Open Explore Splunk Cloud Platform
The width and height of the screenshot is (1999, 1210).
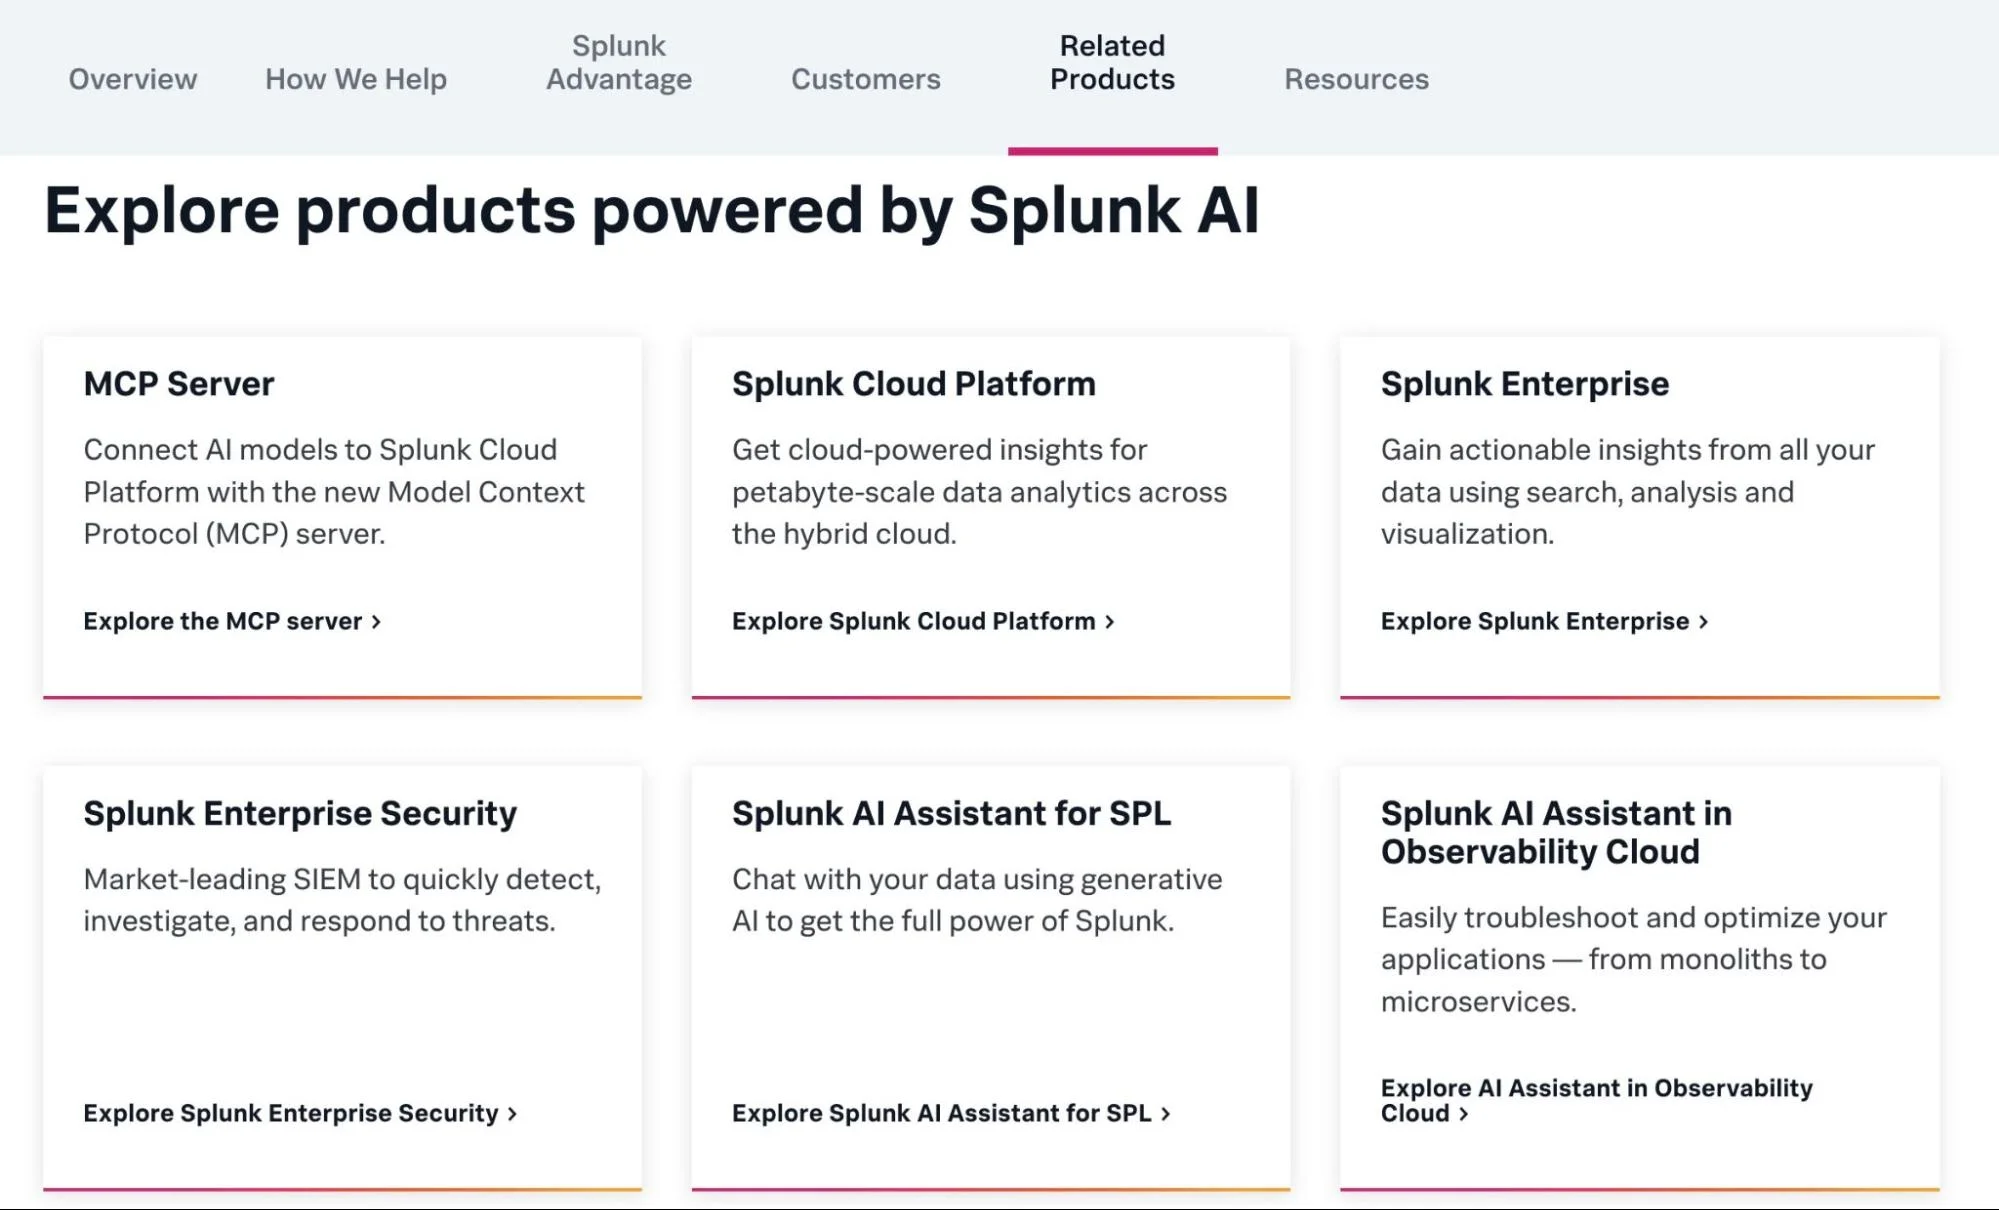tap(913, 621)
